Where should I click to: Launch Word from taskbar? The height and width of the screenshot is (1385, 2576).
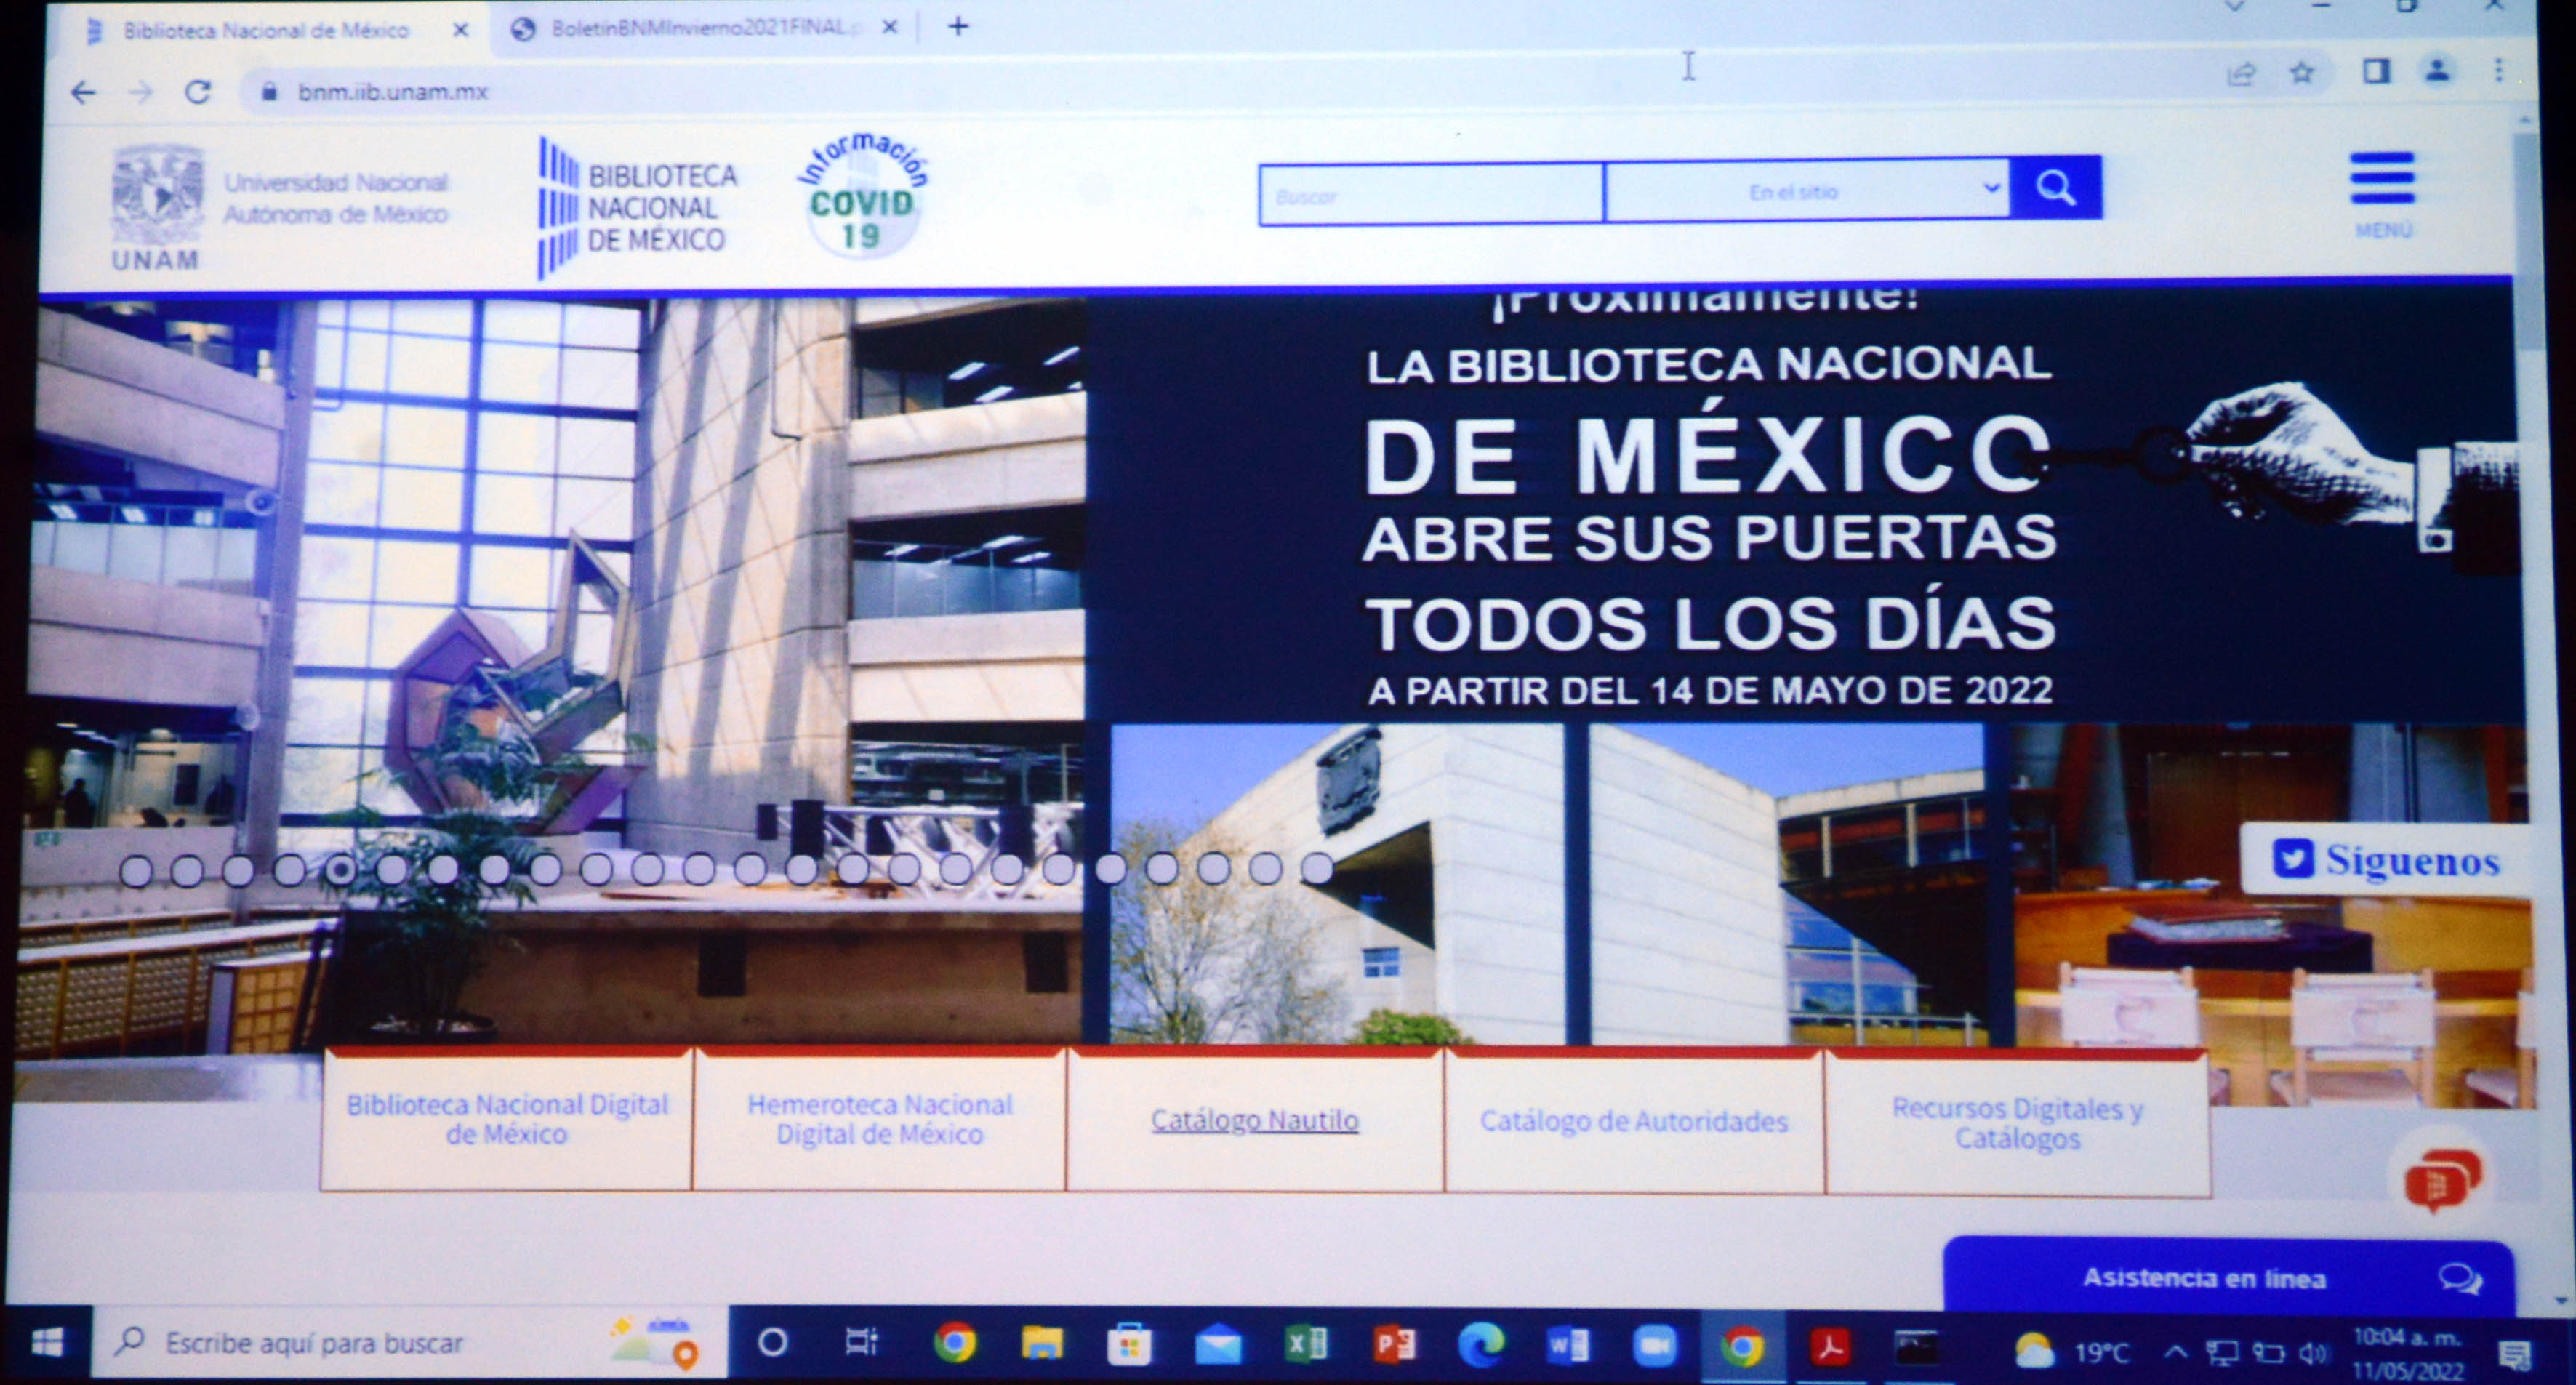click(1568, 1346)
